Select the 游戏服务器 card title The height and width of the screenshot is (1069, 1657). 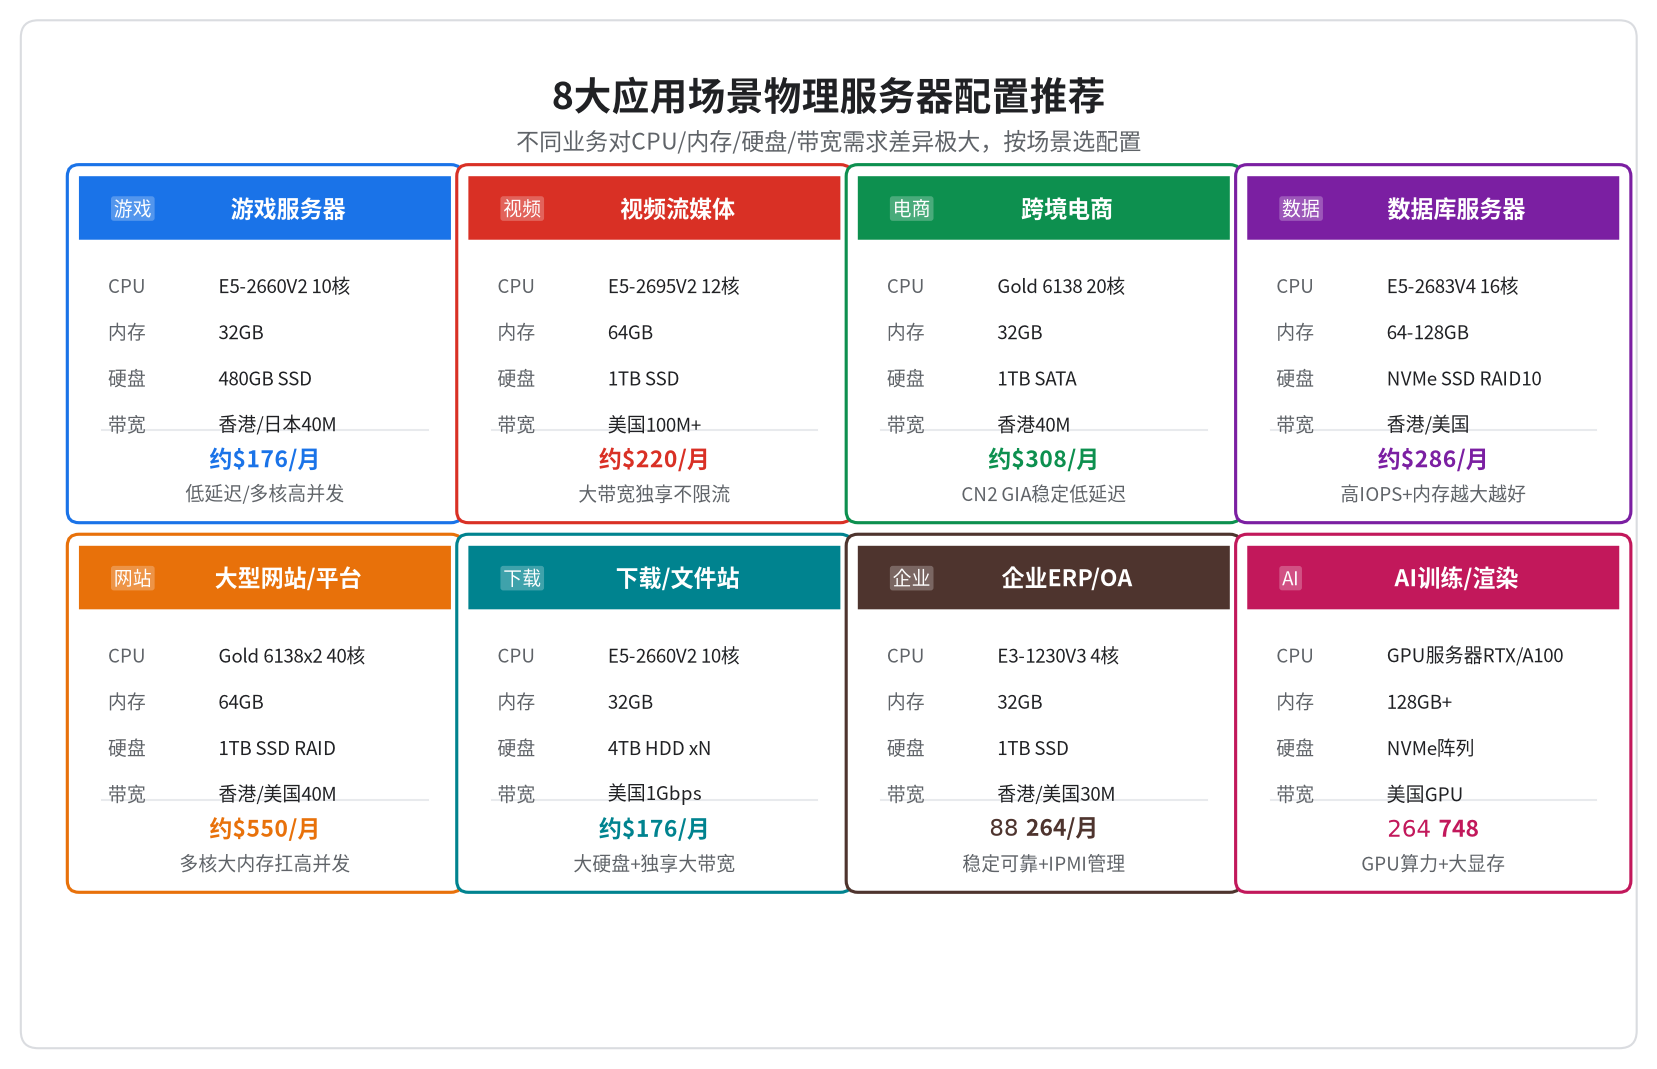[x=288, y=209]
